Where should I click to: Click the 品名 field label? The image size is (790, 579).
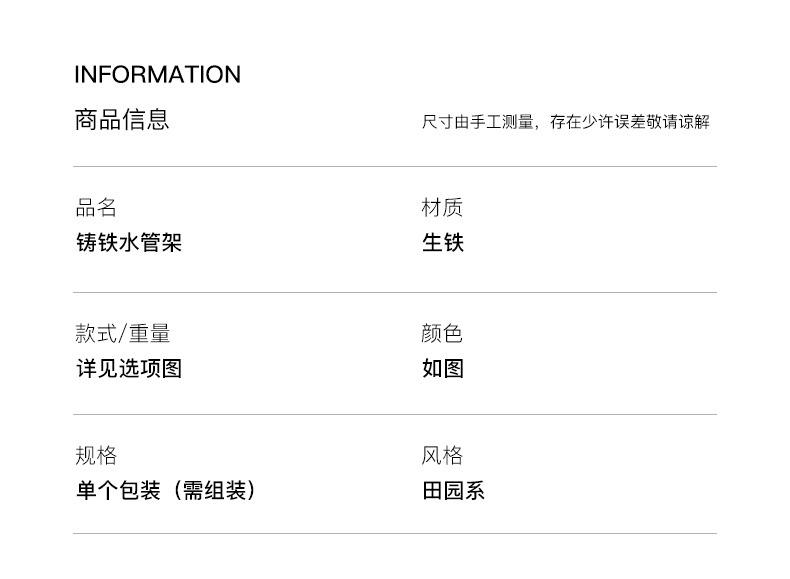pyautogui.click(x=96, y=208)
